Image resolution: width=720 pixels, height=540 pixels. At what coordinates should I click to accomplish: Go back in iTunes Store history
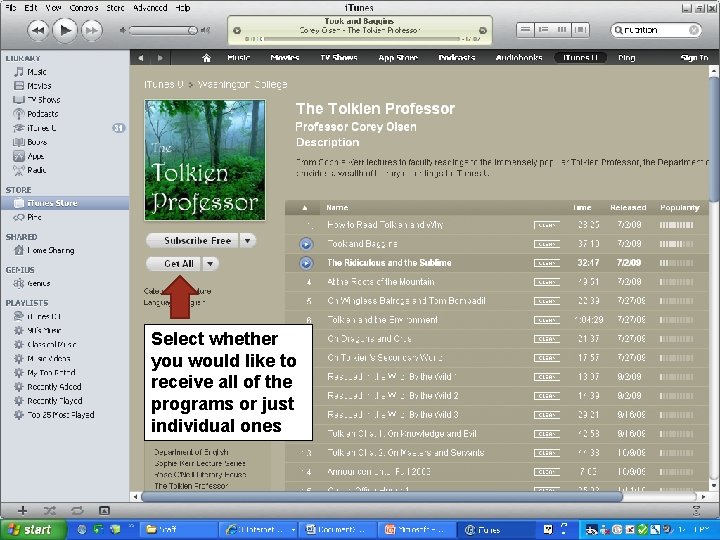(141, 58)
